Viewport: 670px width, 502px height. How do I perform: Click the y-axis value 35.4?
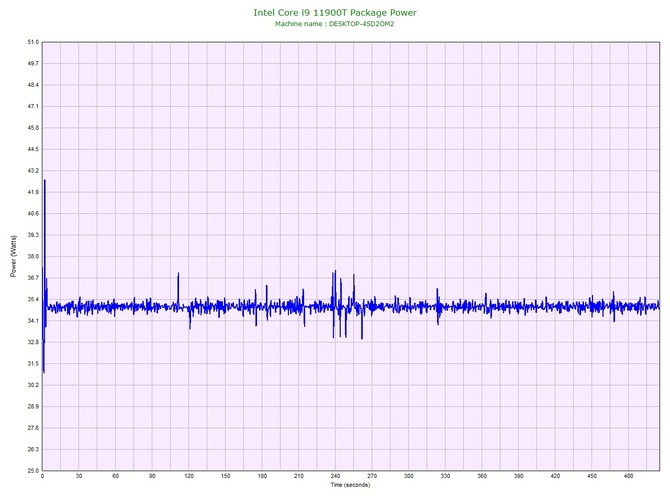[x=33, y=299]
